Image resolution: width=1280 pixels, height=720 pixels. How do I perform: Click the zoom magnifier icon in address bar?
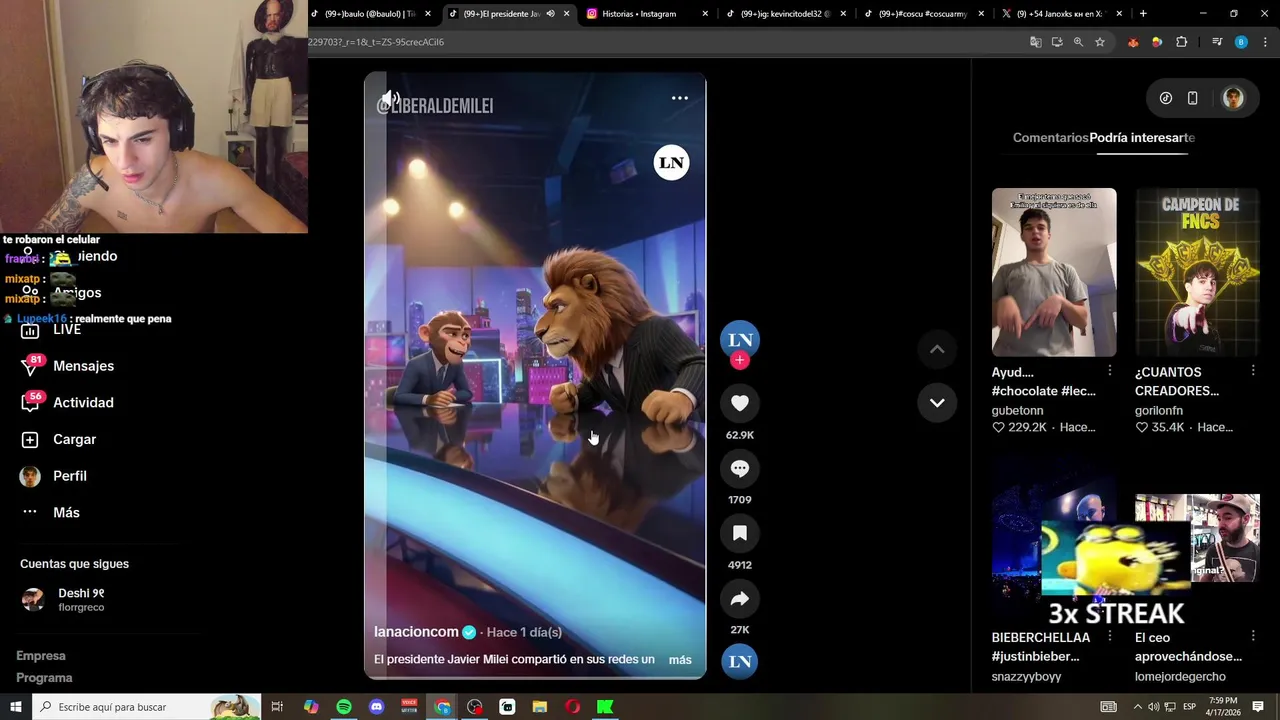click(1078, 42)
